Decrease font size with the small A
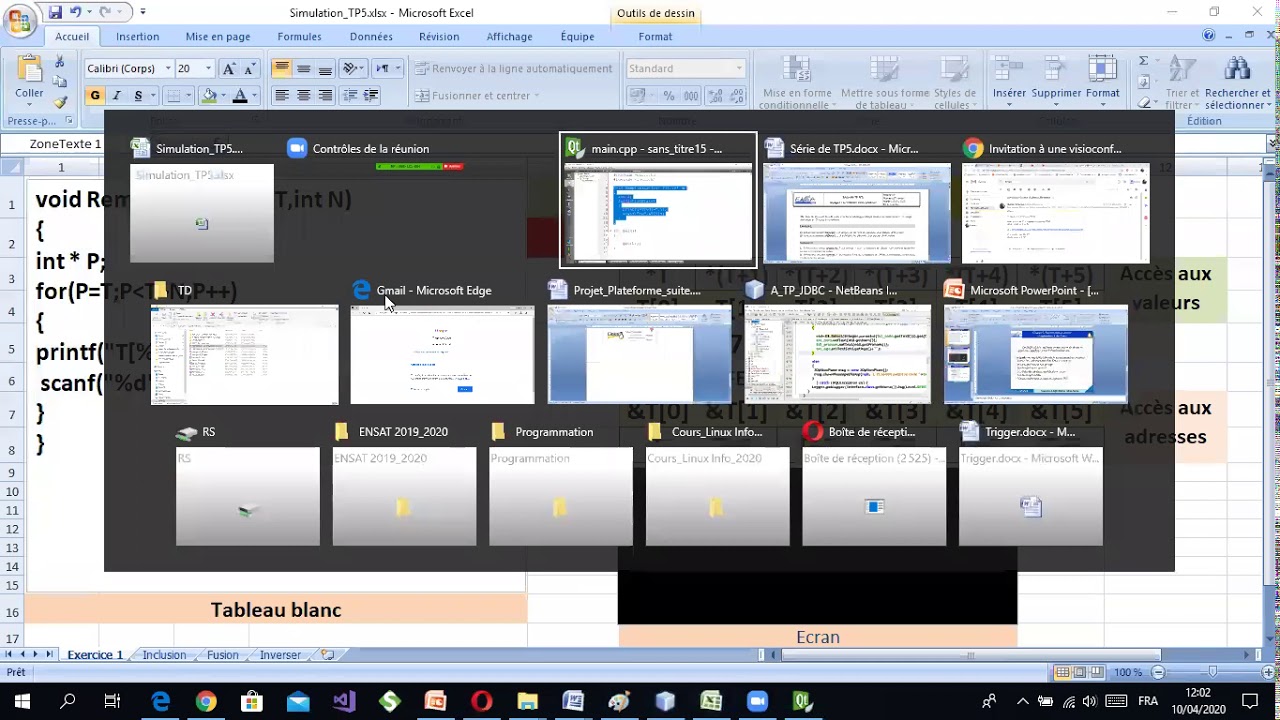 249,68
